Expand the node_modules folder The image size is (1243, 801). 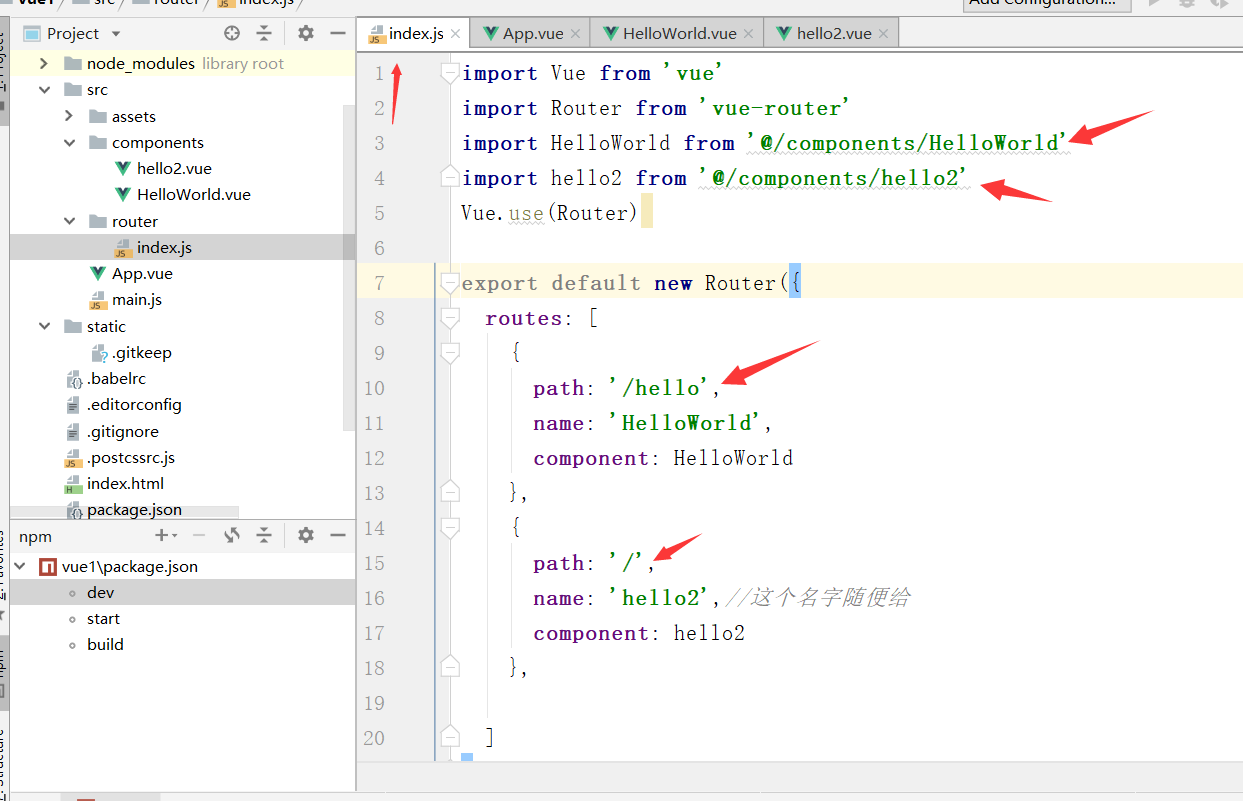[x=43, y=64]
